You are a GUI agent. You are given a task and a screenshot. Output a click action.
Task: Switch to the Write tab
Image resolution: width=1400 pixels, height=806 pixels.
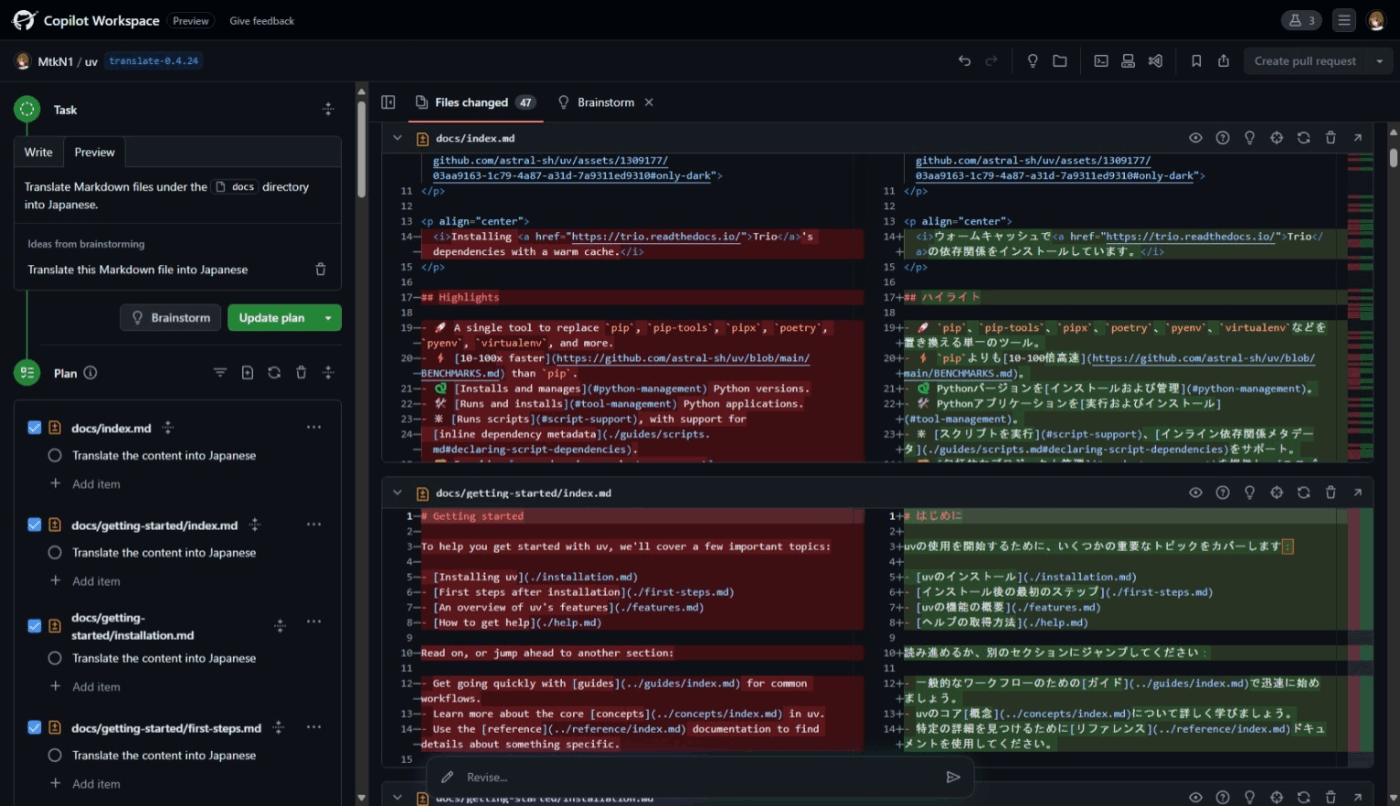(x=39, y=152)
